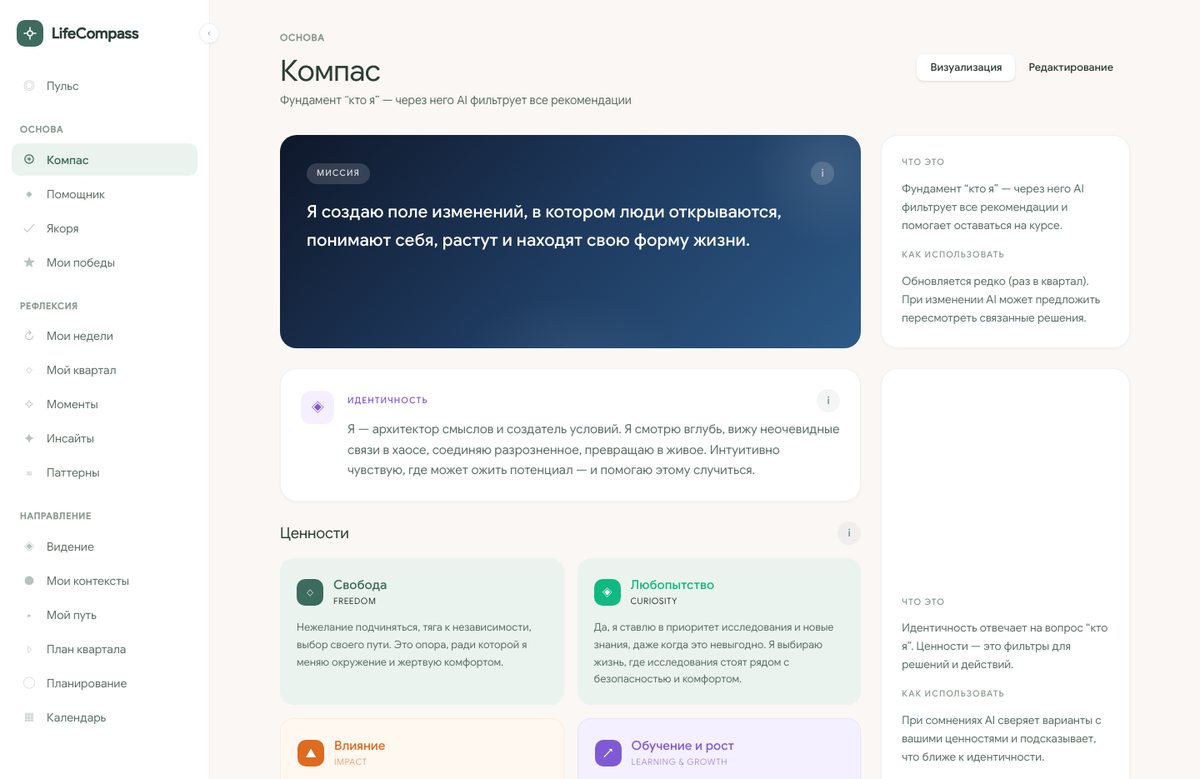The height and width of the screenshot is (779, 1200).
Task: Open the Влияние card title
Action: [x=359, y=746]
